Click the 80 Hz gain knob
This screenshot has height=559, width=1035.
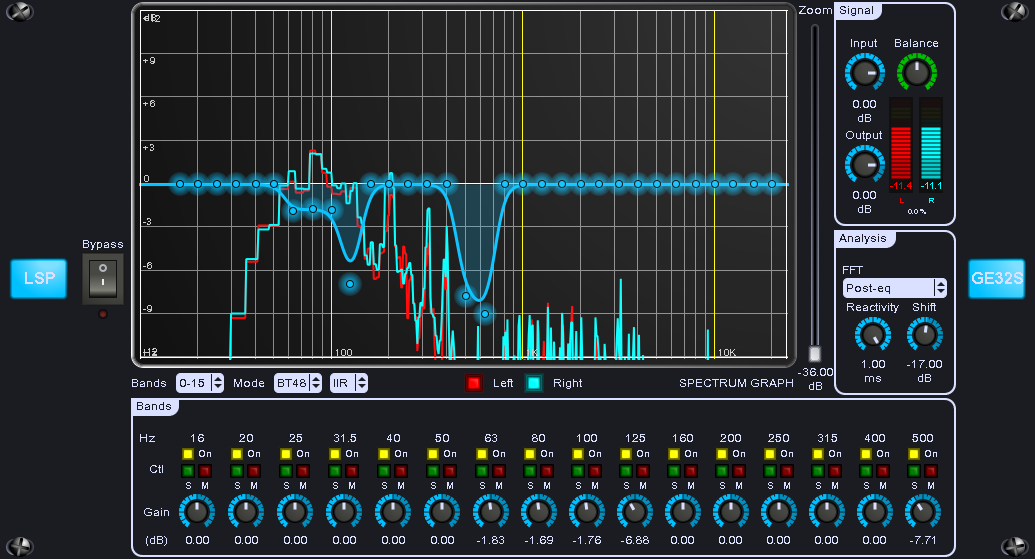tap(539, 511)
